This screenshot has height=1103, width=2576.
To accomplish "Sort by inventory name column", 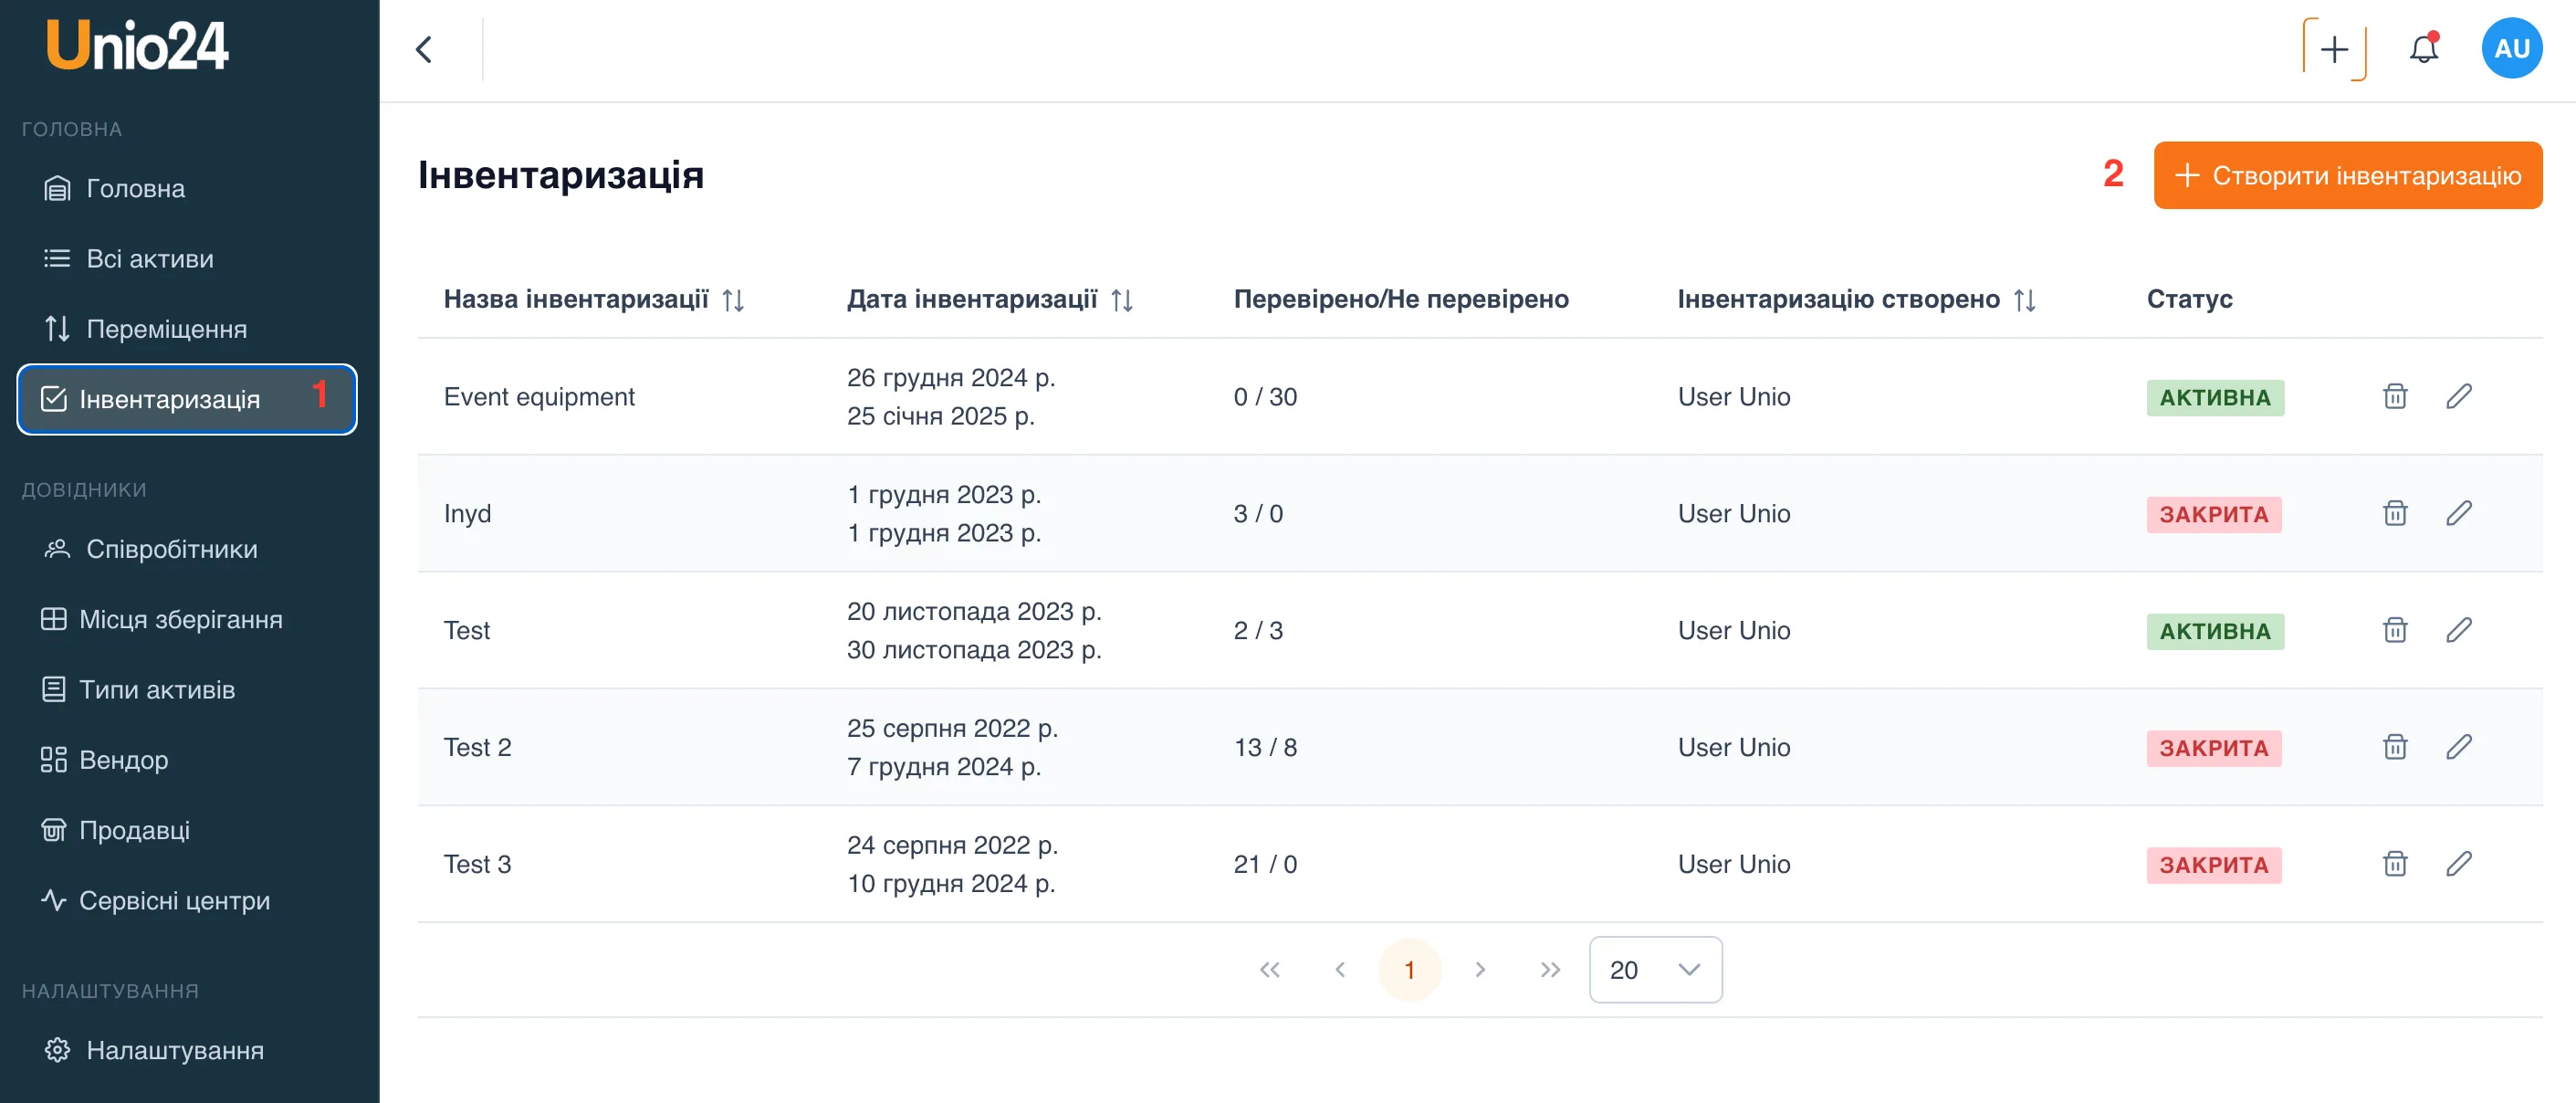I will pos(733,300).
